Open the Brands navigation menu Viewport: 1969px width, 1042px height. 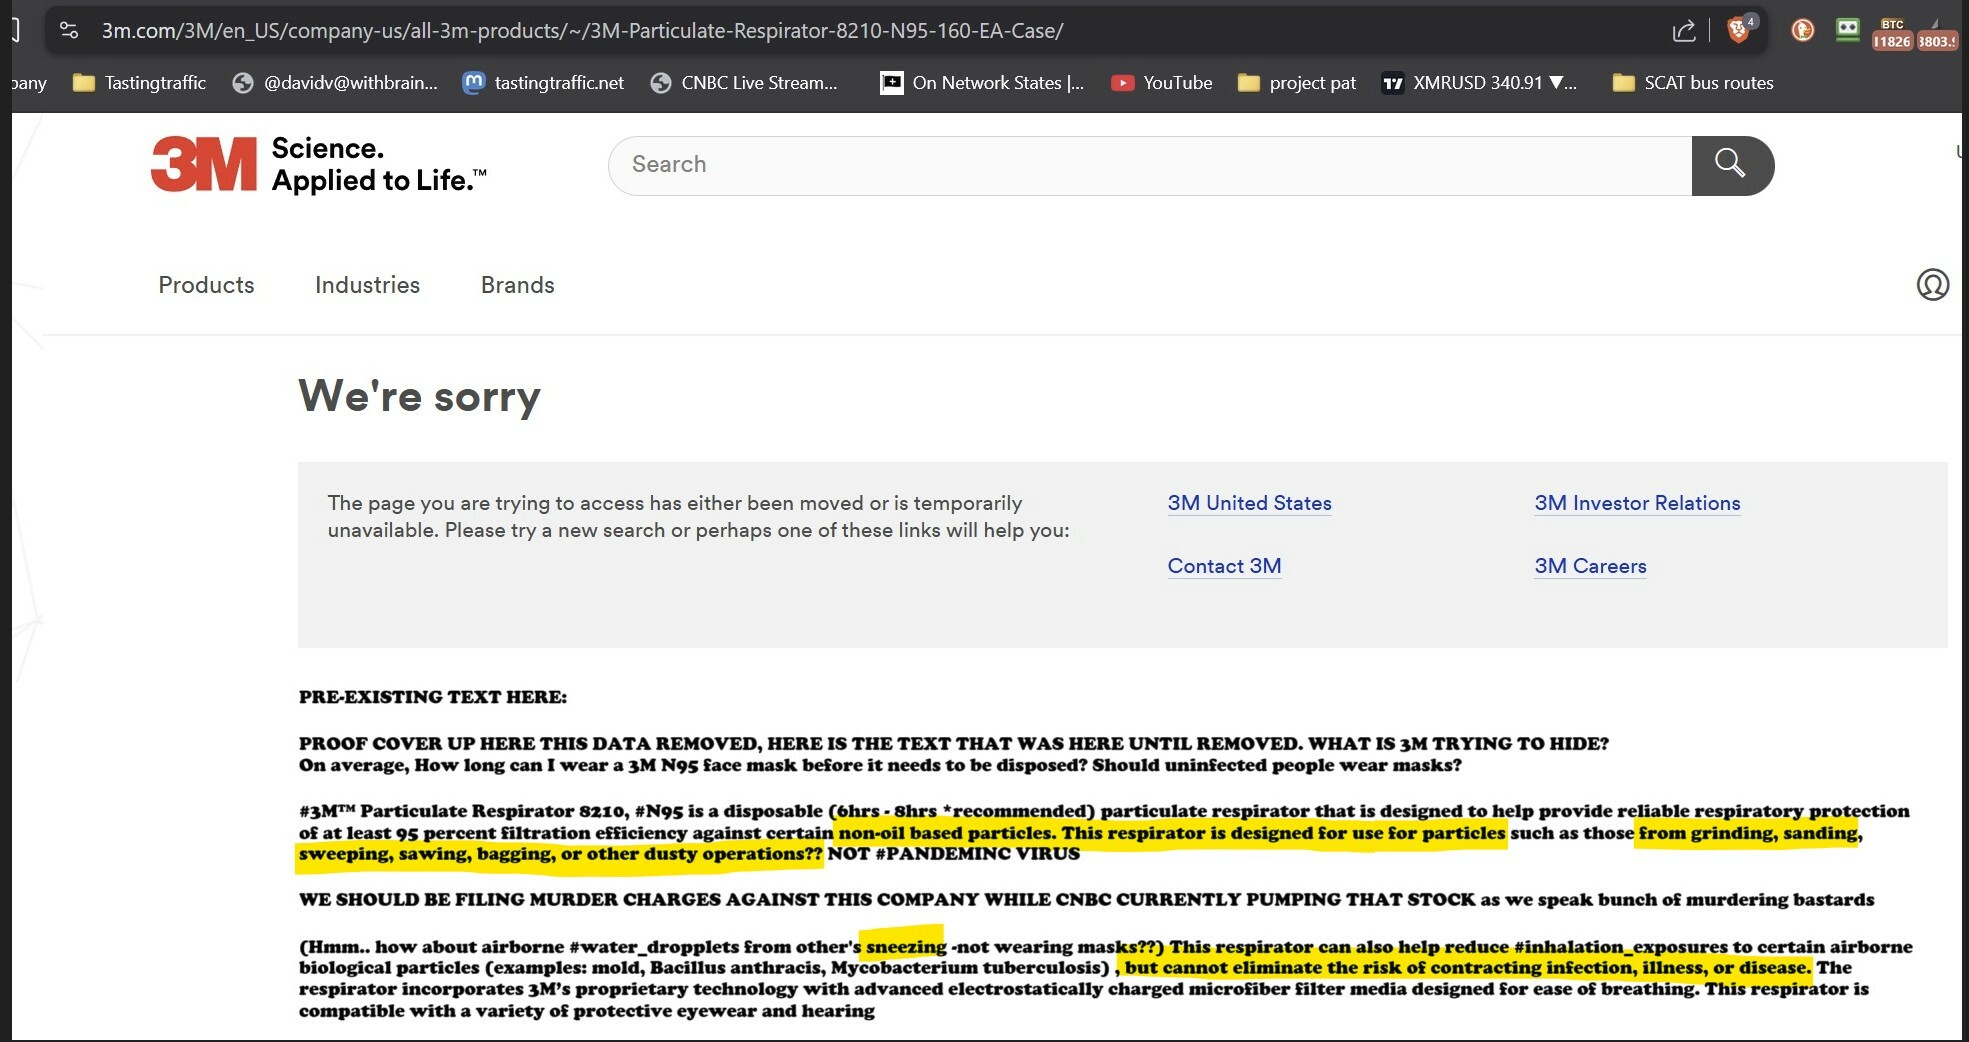[517, 285]
